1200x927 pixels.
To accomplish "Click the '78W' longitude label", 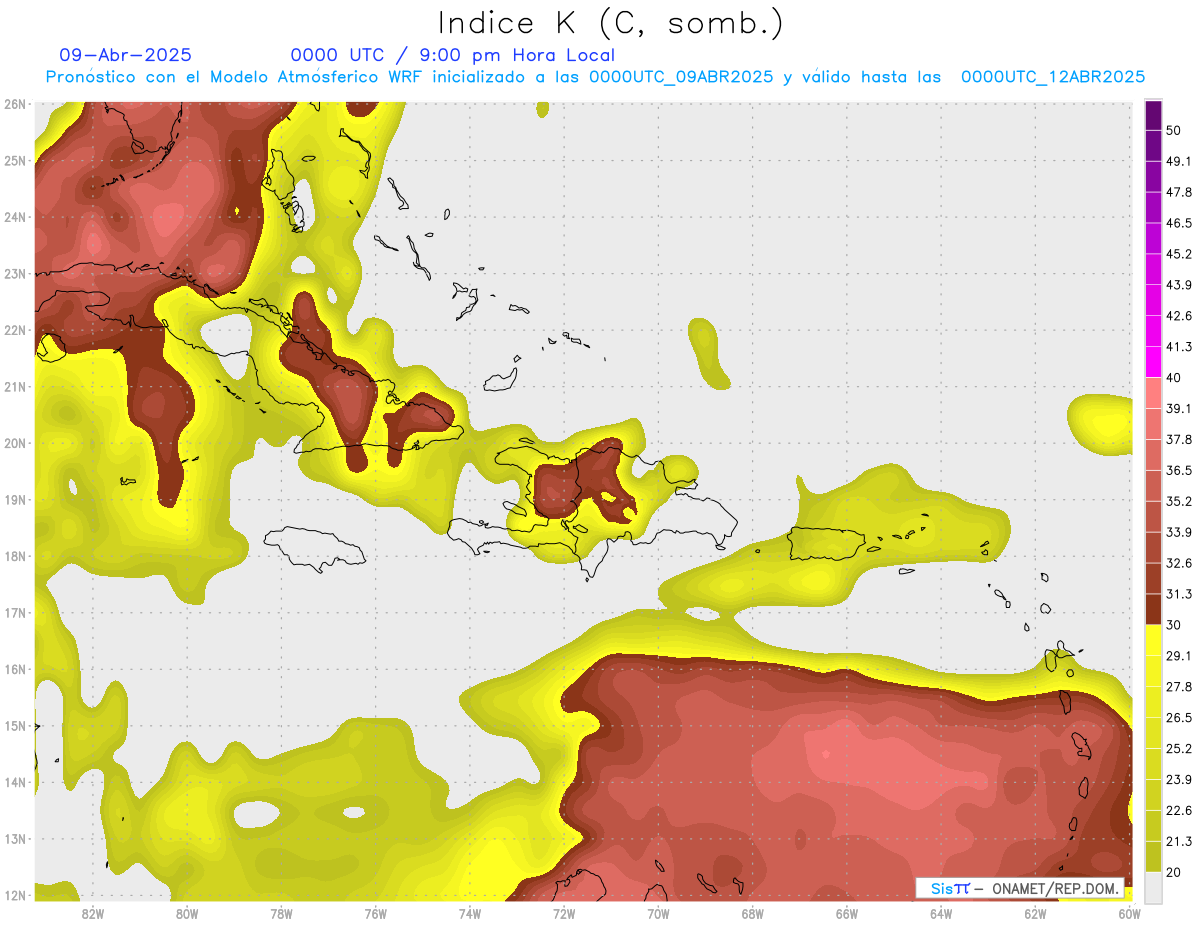I will click(281, 913).
